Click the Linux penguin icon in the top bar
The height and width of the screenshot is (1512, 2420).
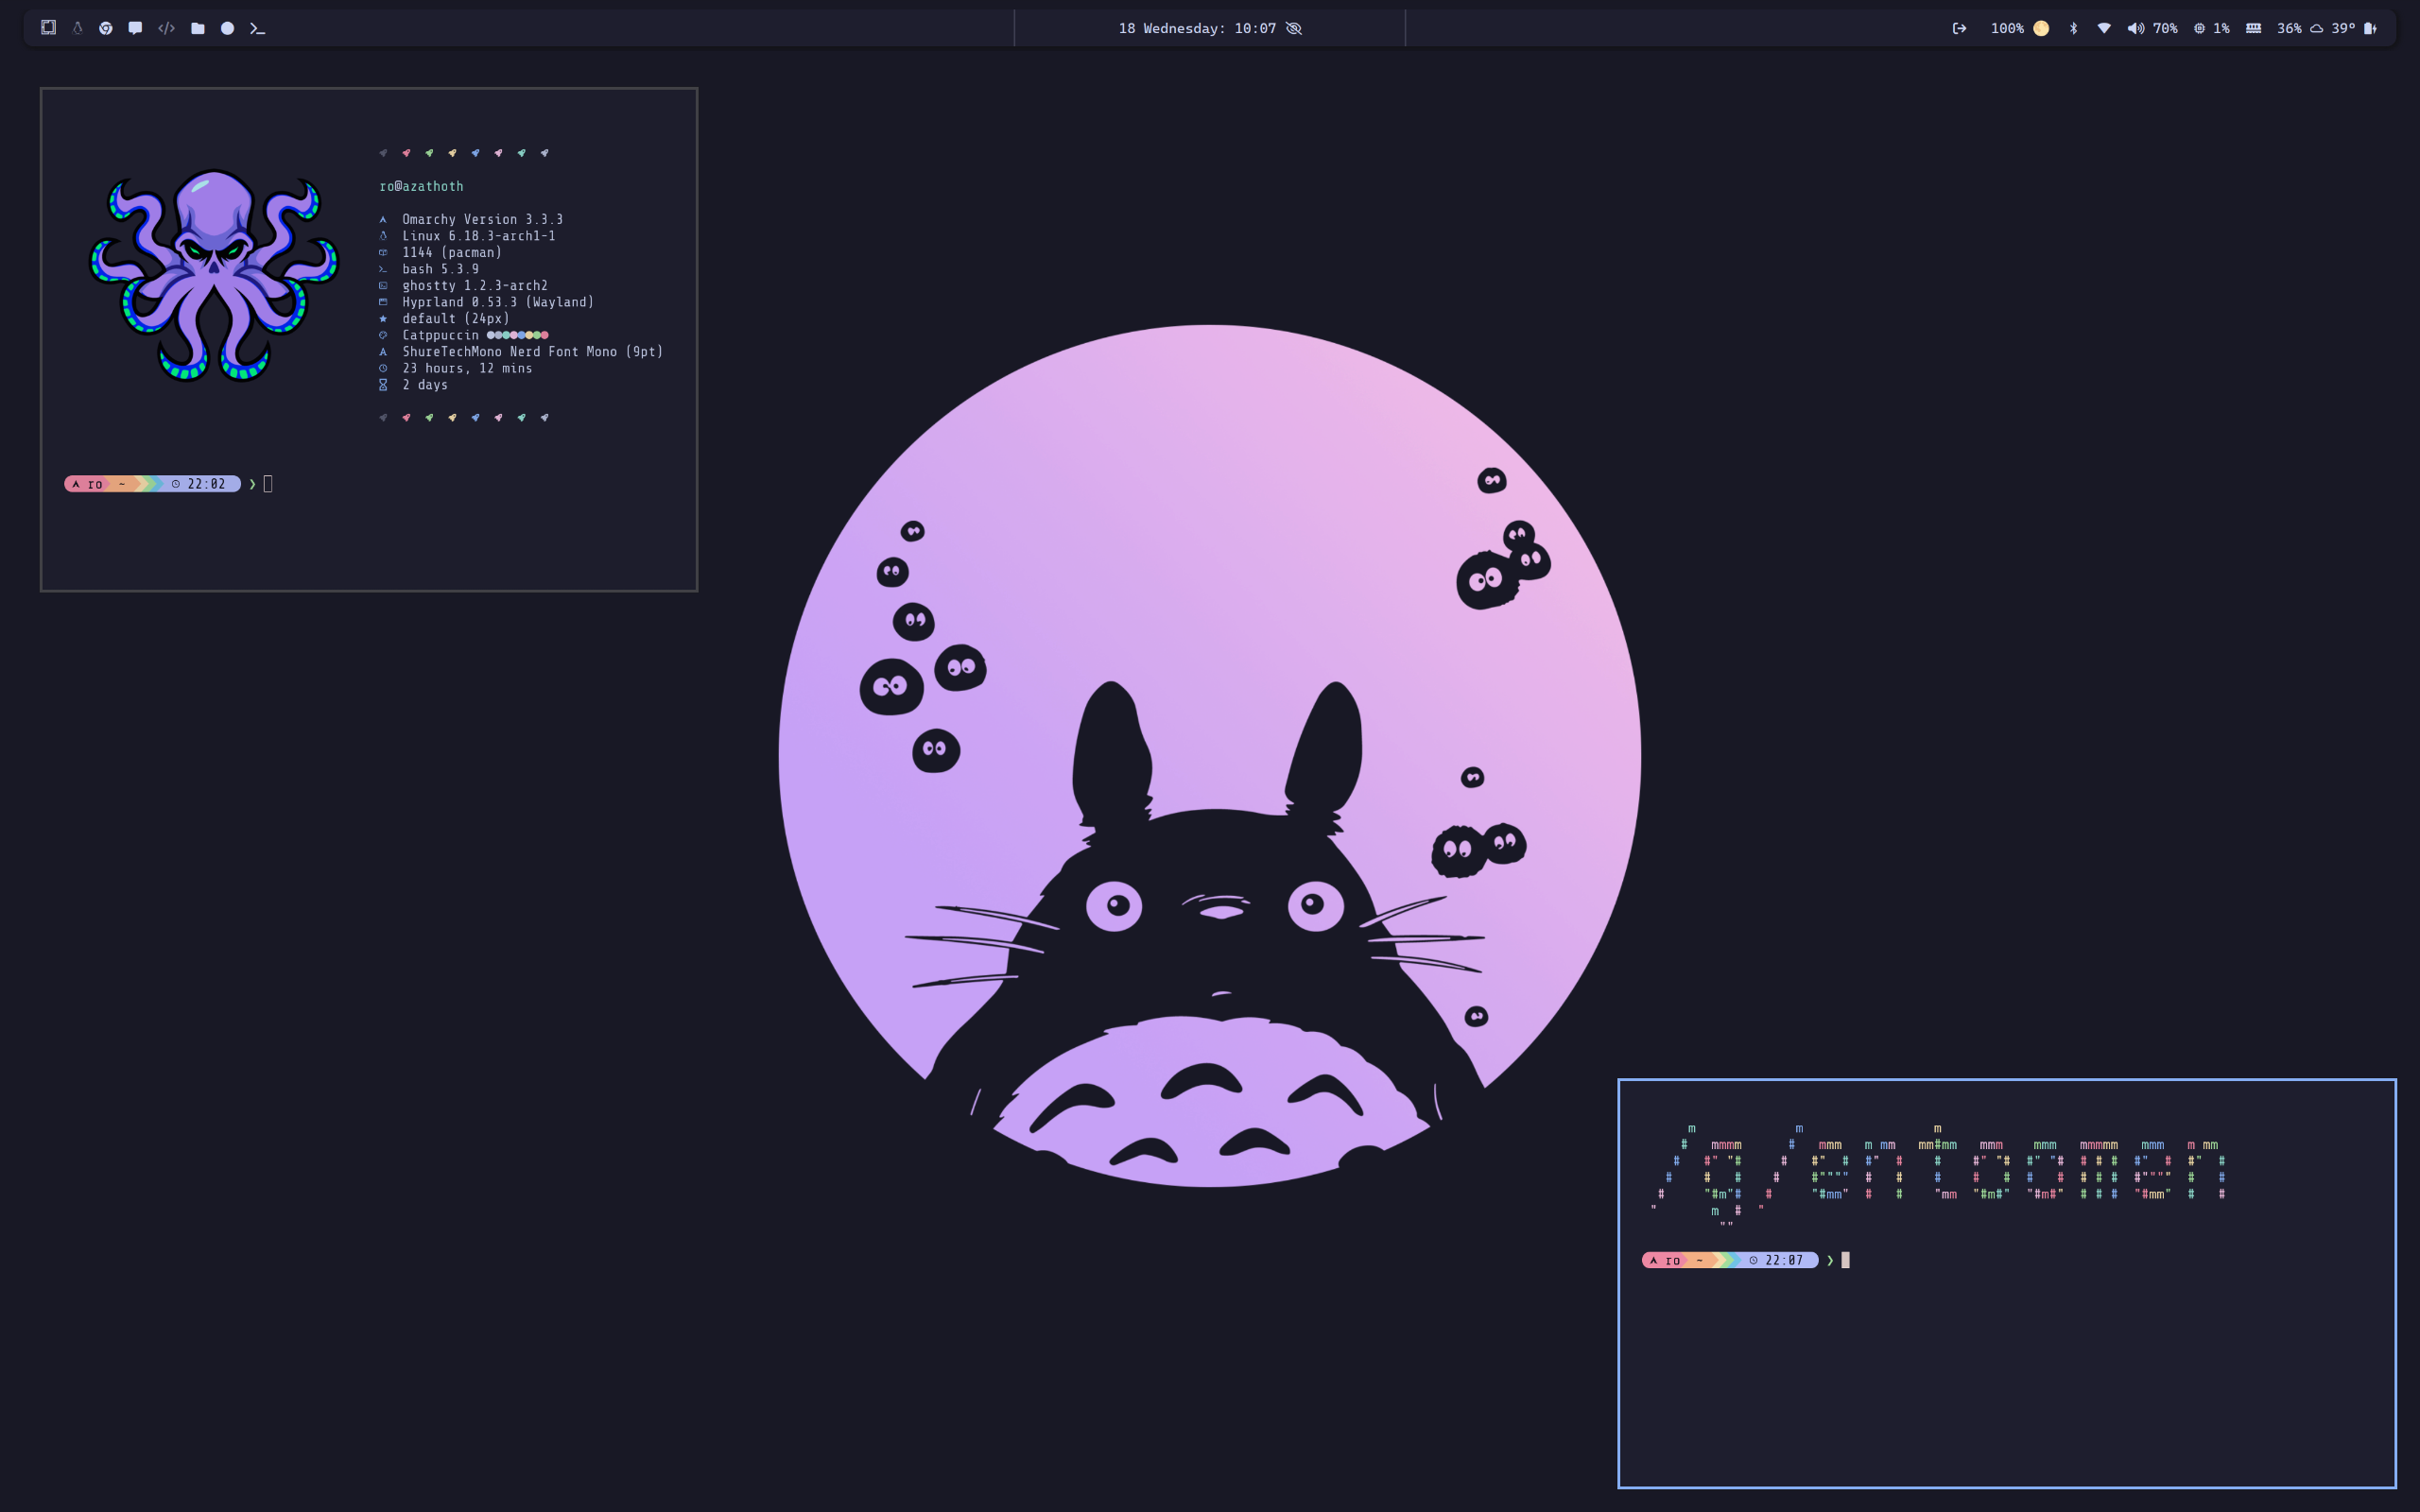pyautogui.click(x=77, y=28)
